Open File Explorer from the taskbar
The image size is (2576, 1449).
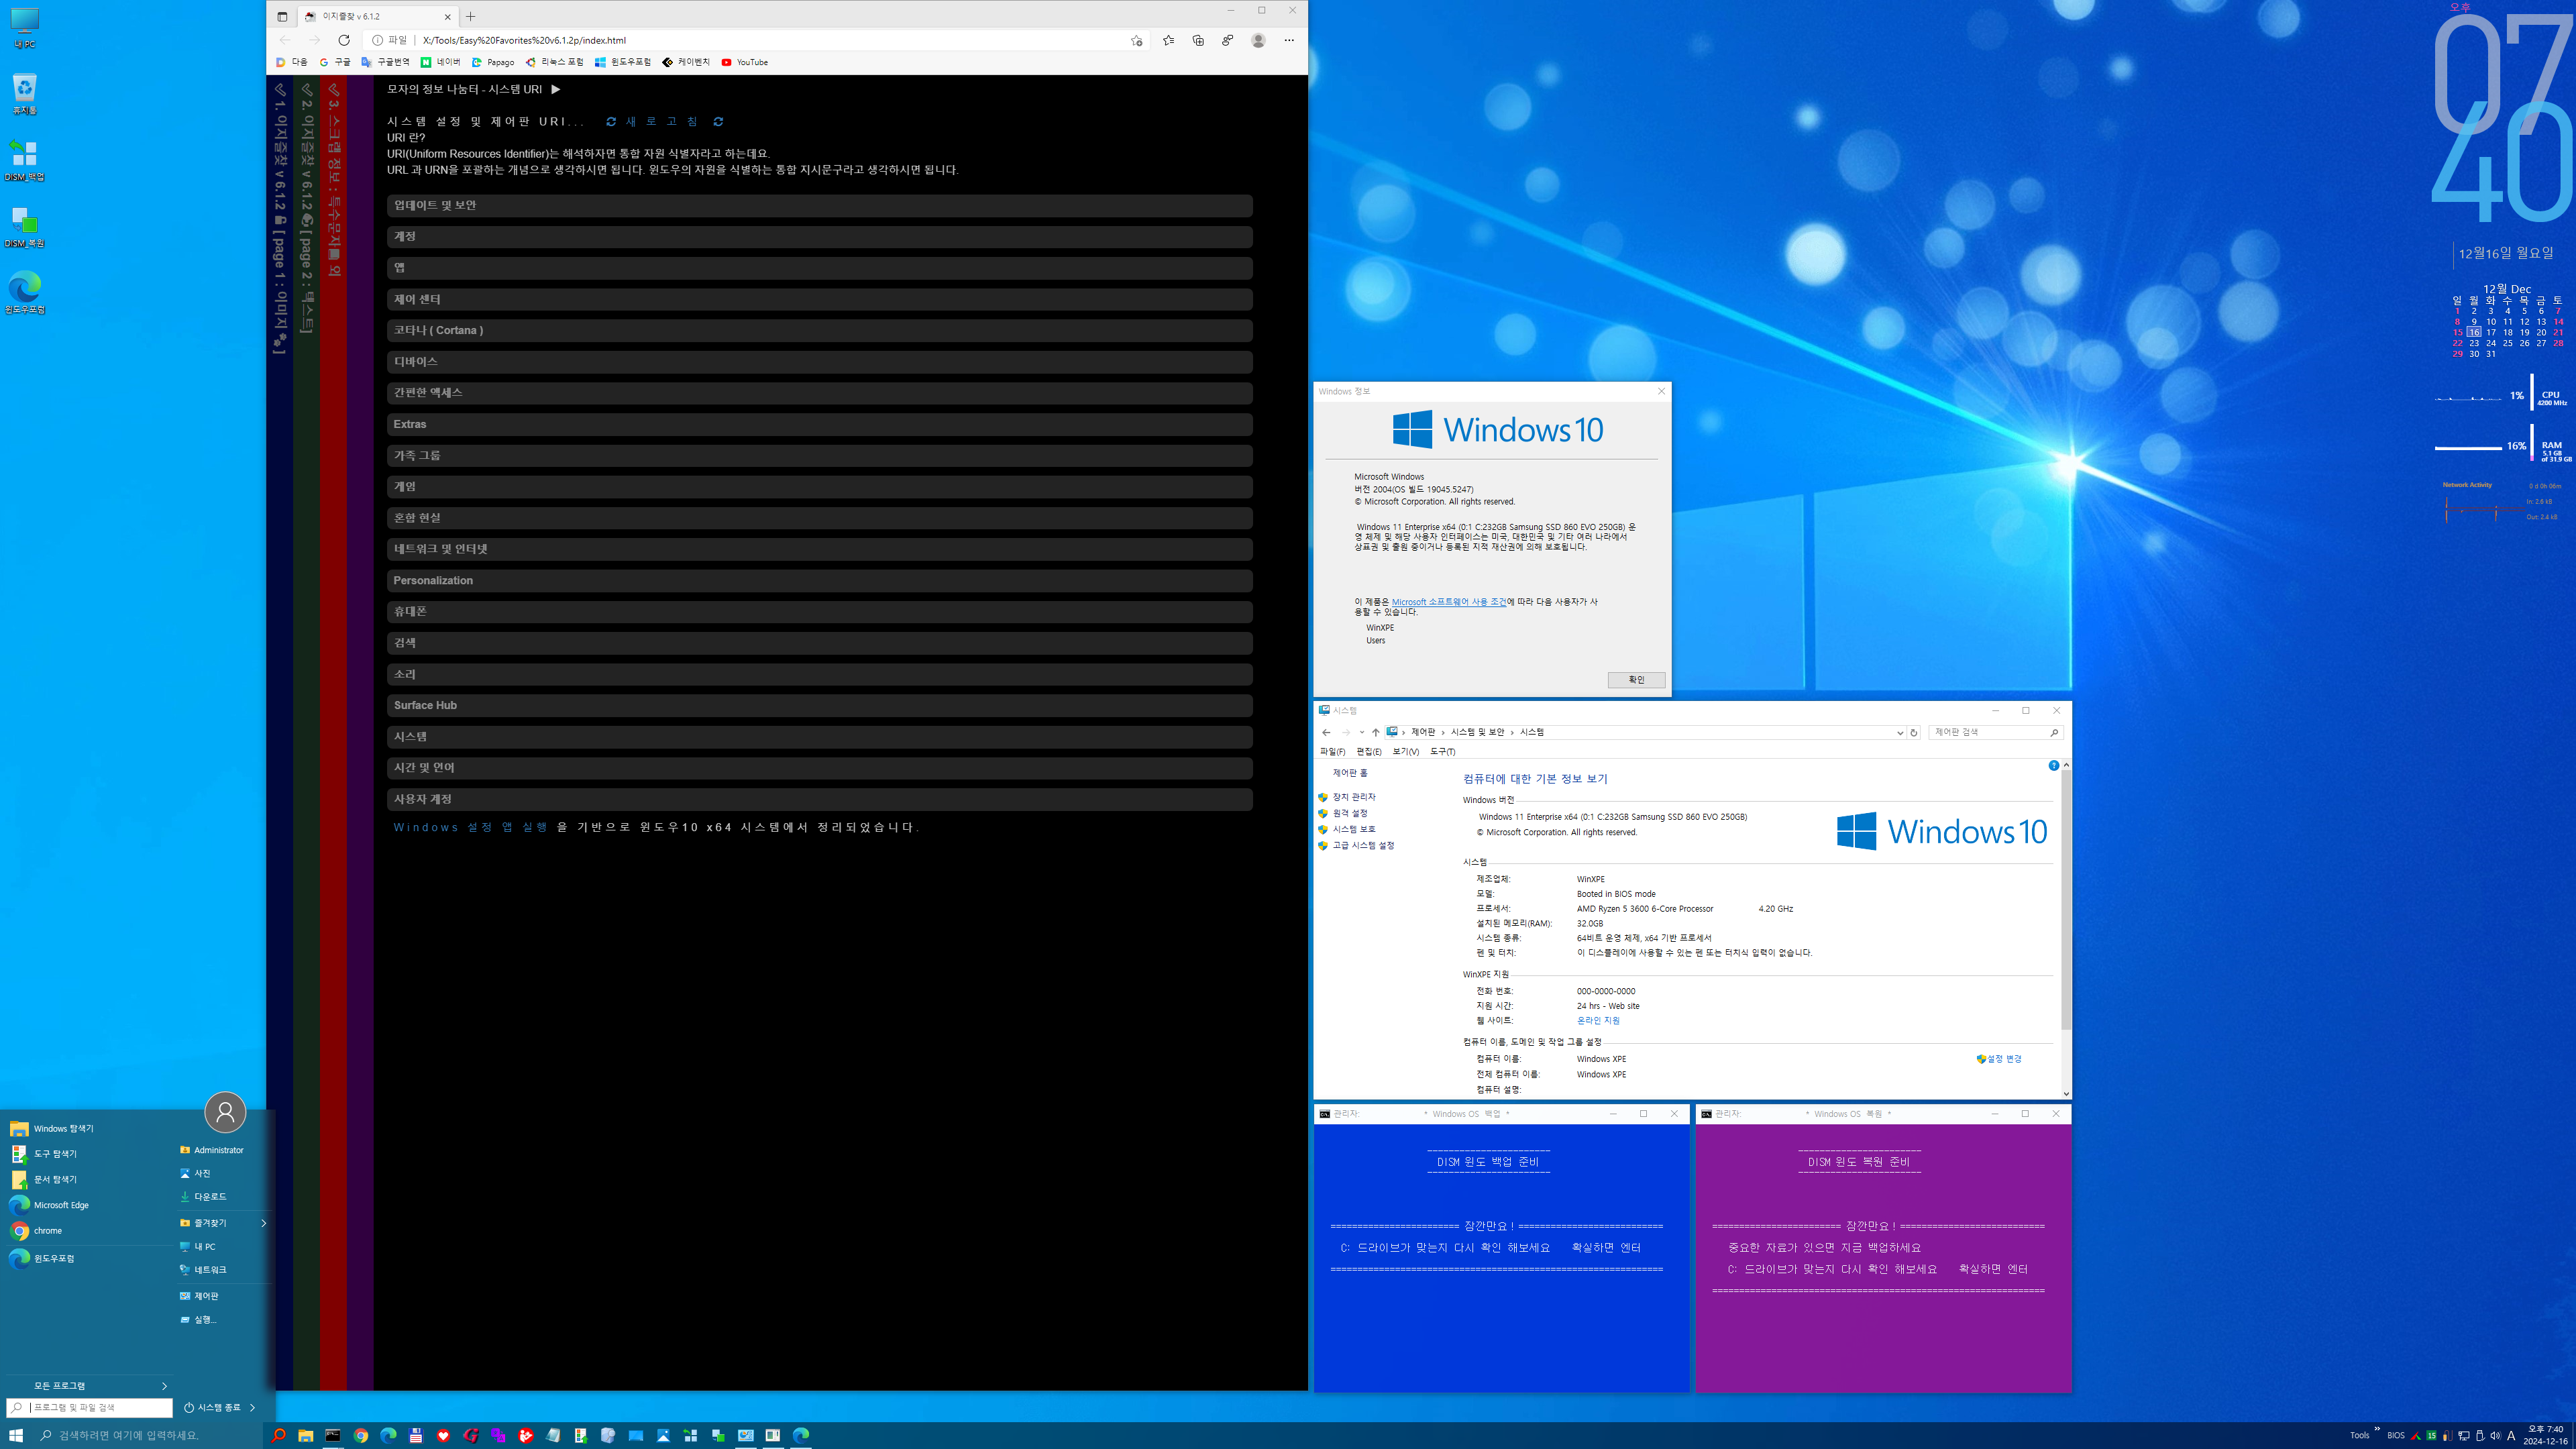pos(306,1435)
